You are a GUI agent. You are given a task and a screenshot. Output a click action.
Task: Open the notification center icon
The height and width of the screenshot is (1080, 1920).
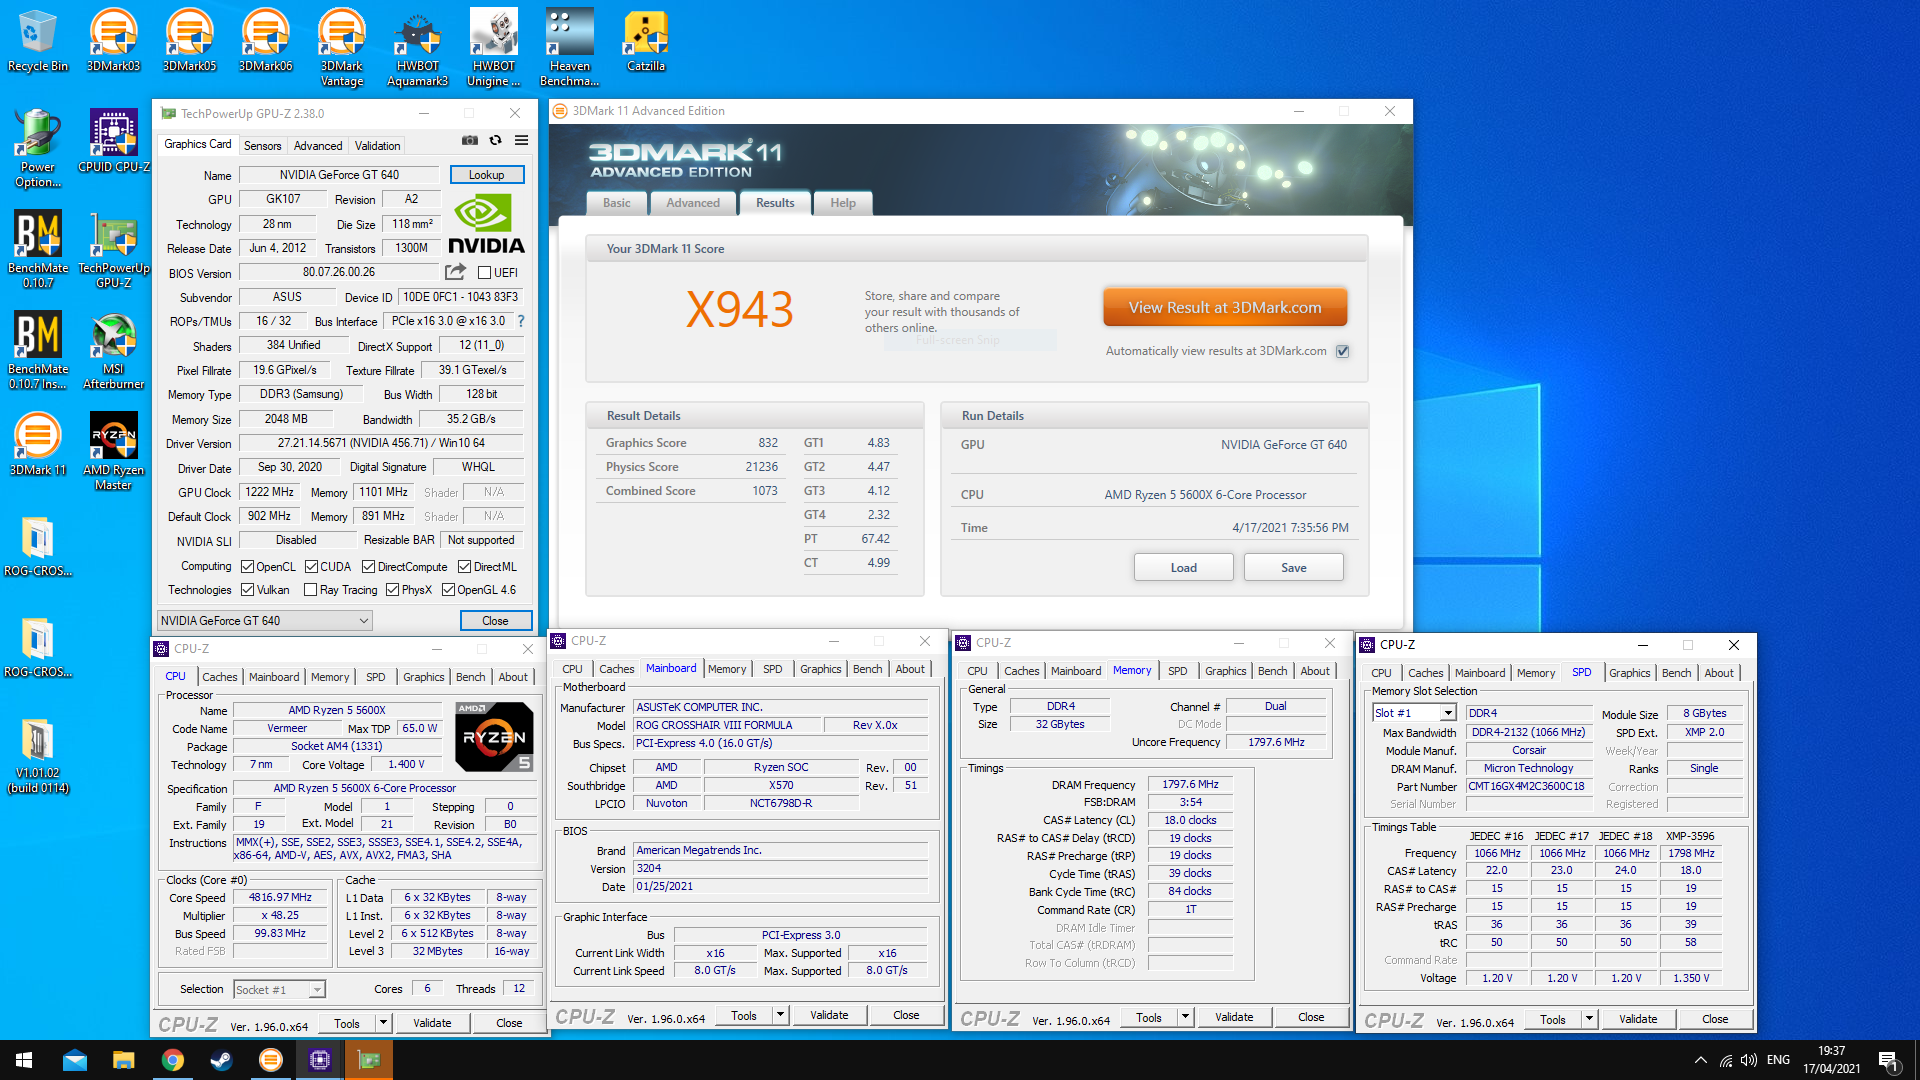pos(1889,1060)
